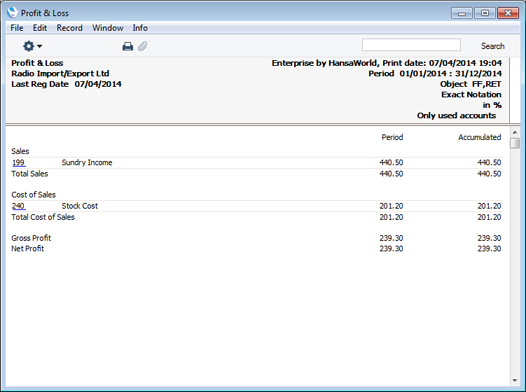Screen dimensions: 526x392
Task: Select the 'Stock Cost' account name
Action: 80,206
